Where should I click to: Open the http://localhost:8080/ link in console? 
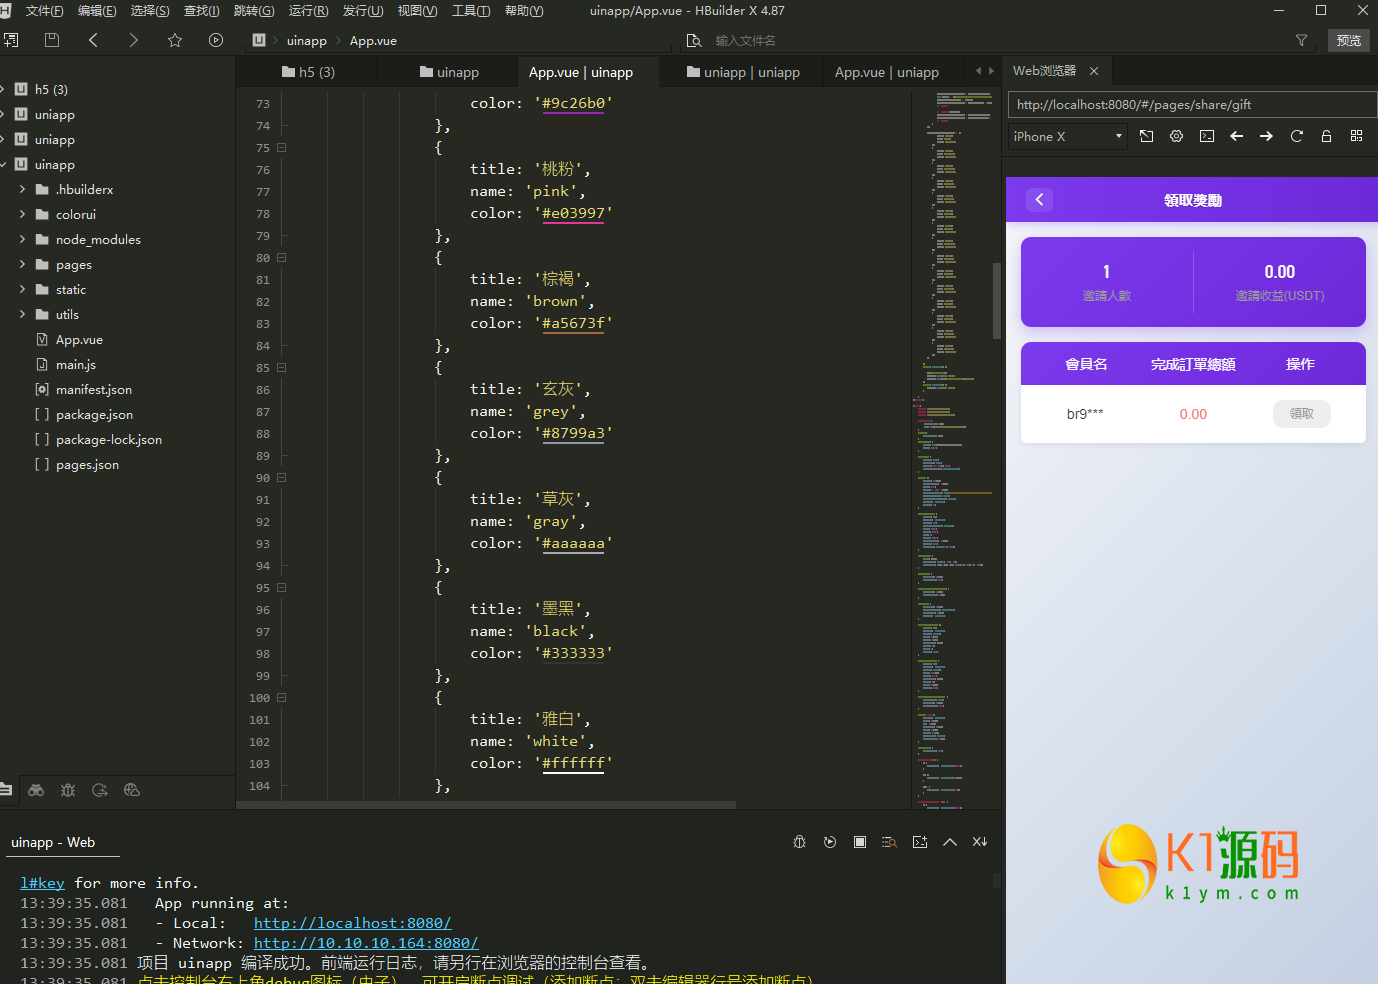352,923
